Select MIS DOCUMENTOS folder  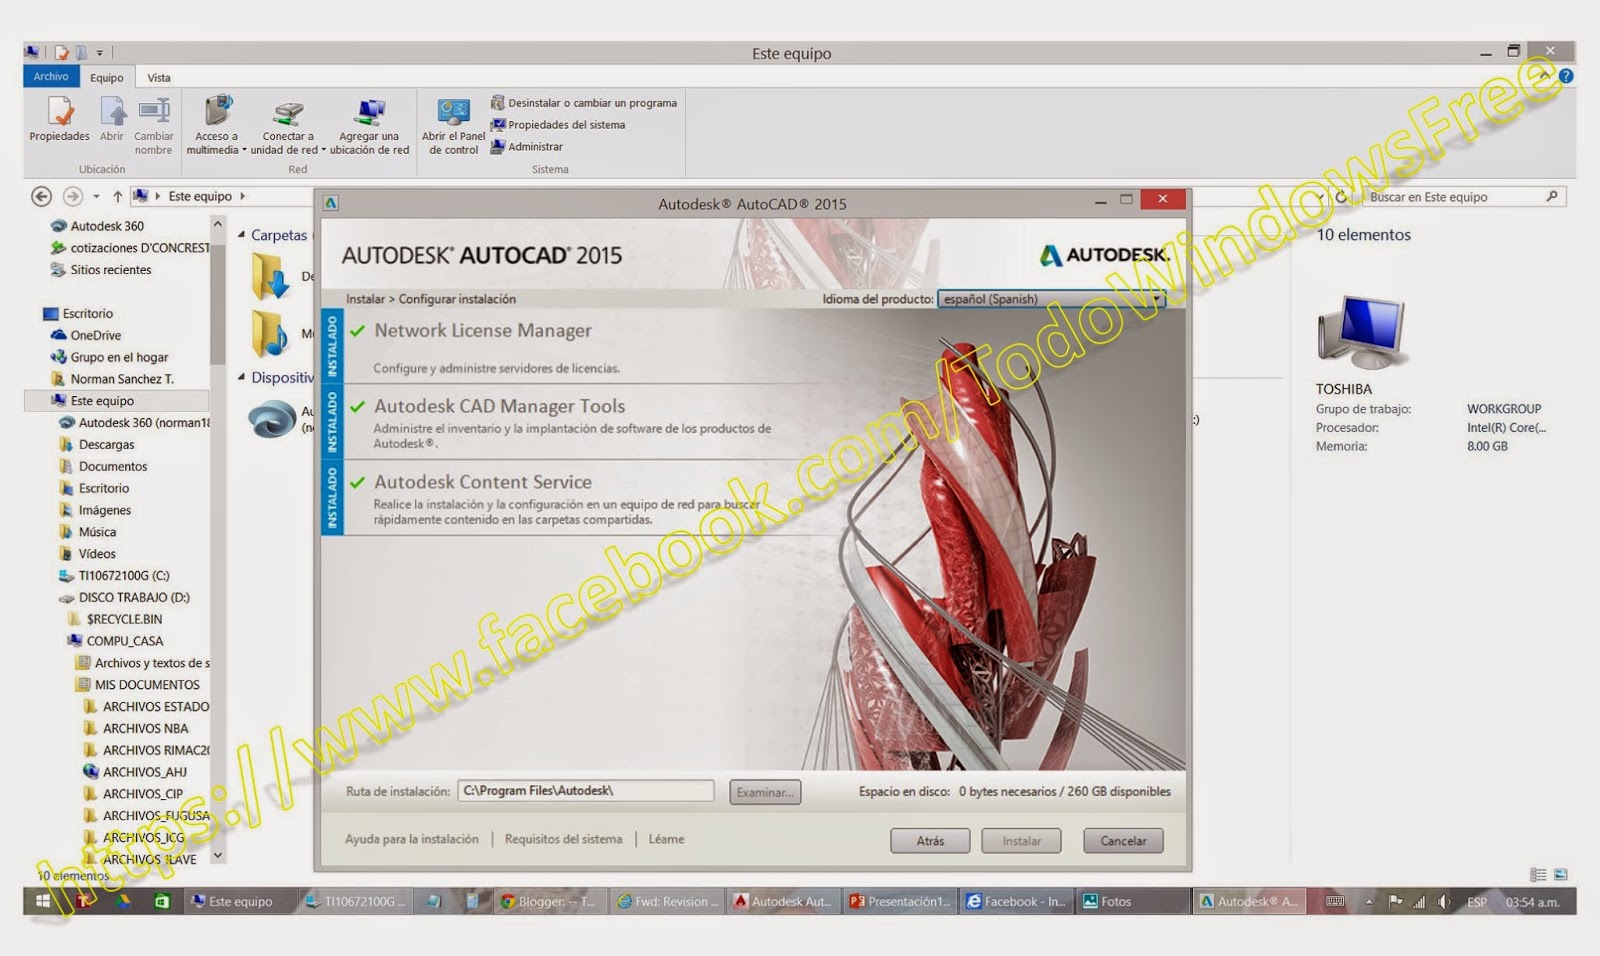(x=138, y=685)
